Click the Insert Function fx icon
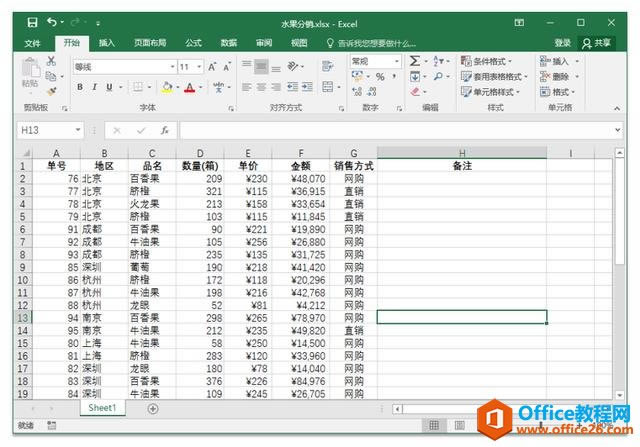 (x=164, y=130)
